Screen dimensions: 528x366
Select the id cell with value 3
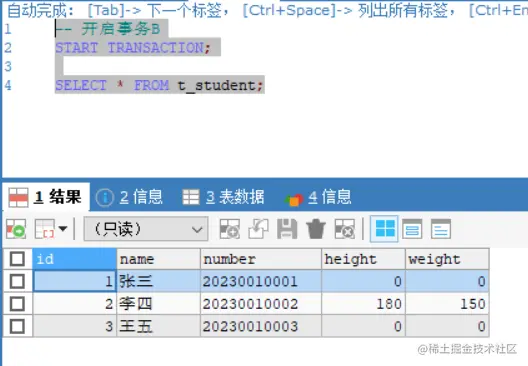click(74, 326)
